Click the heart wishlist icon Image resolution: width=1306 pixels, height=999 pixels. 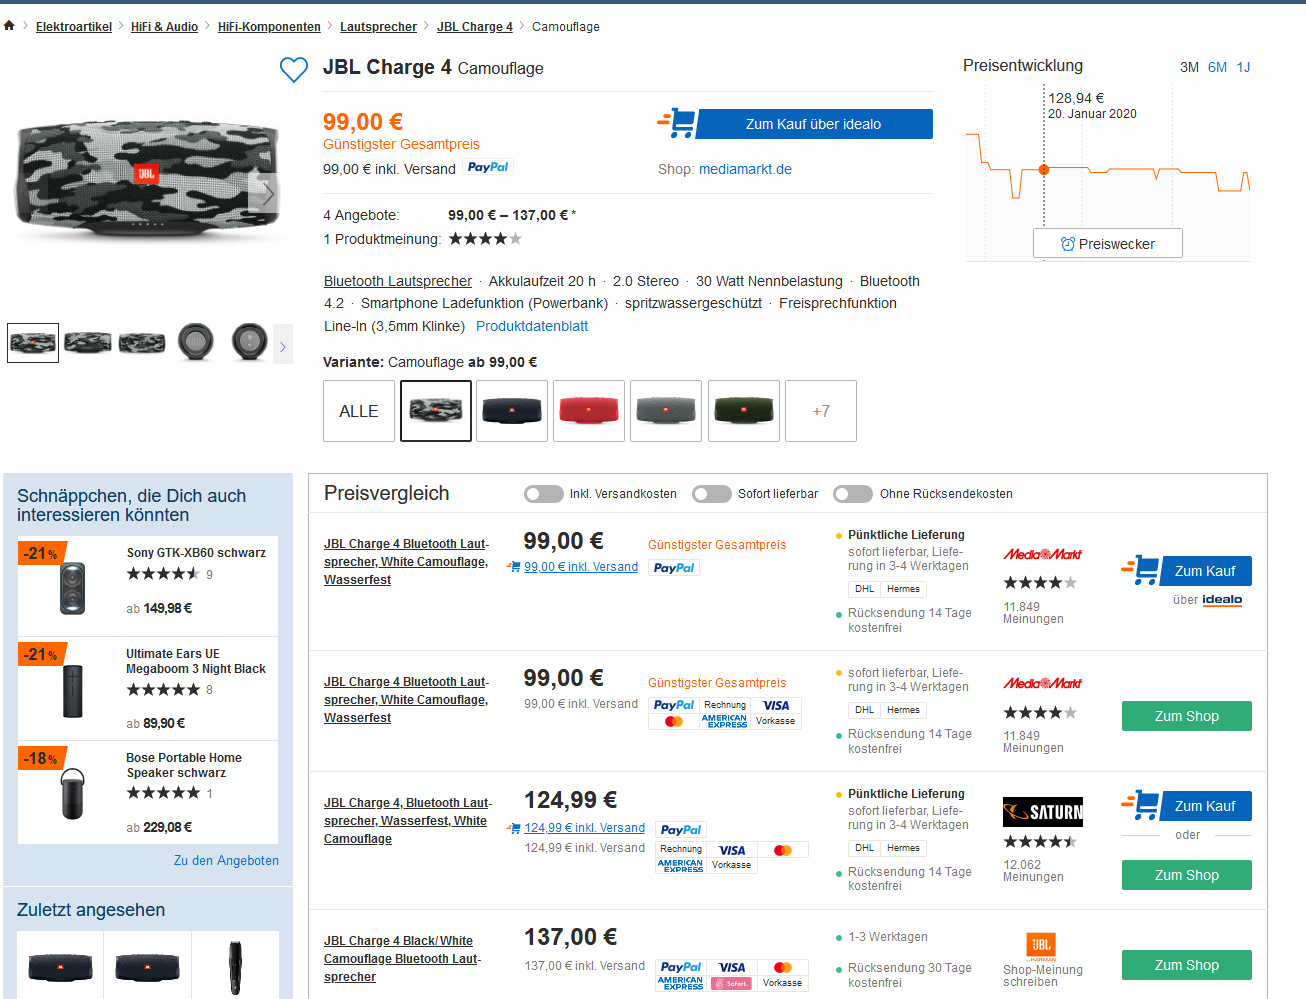pyautogui.click(x=293, y=70)
